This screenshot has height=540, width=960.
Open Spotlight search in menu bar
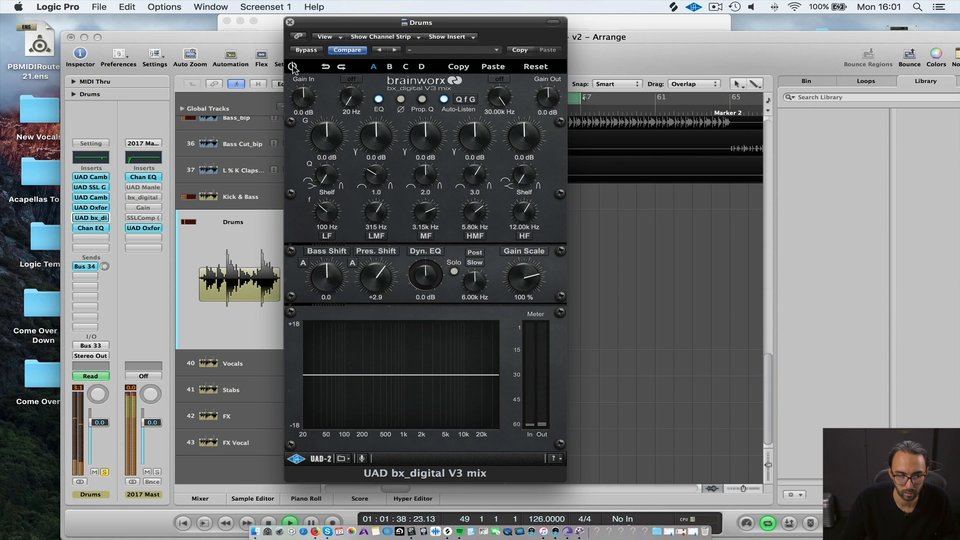point(917,7)
